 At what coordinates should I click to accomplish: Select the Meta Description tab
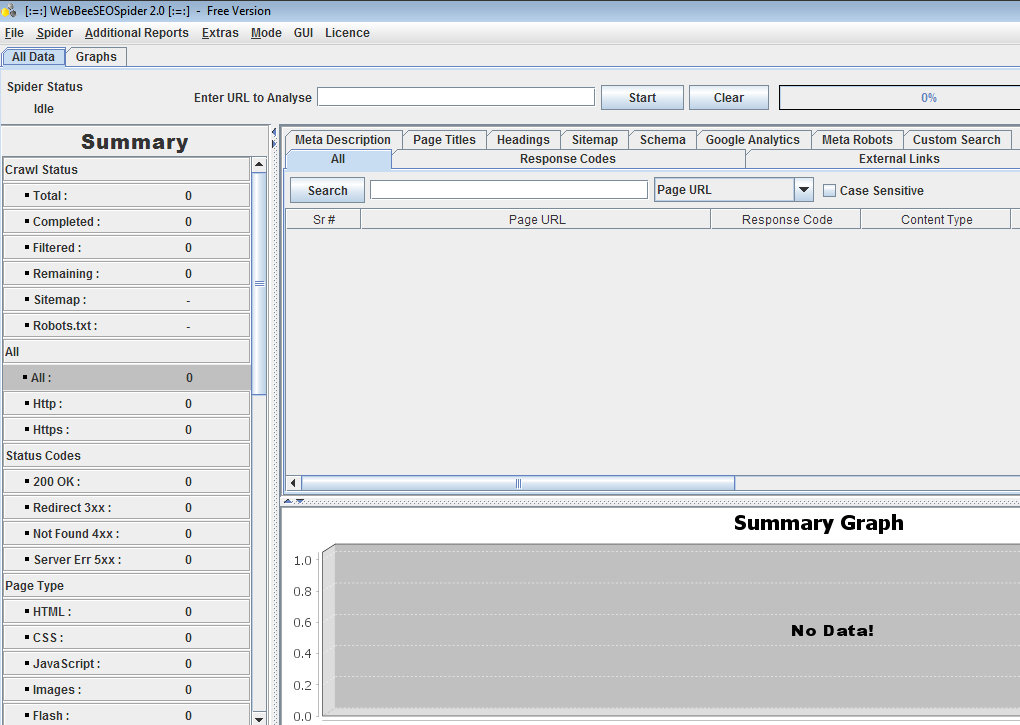[343, 140]
